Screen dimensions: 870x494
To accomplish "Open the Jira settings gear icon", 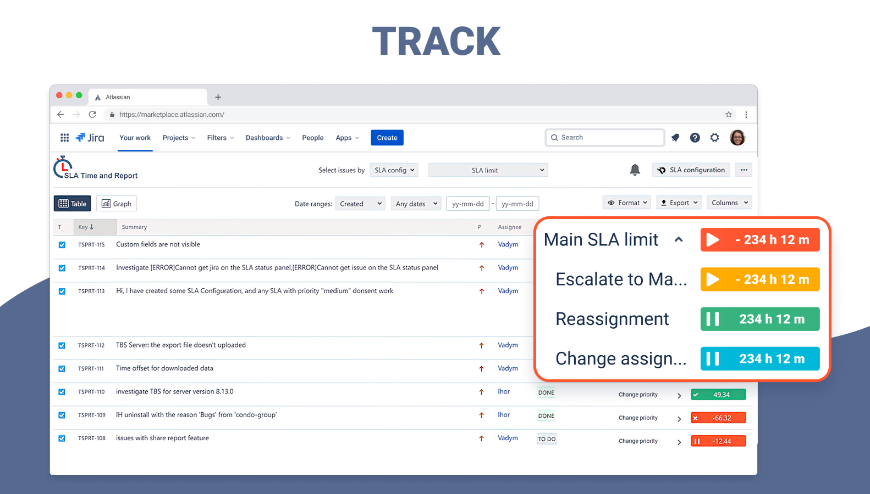I will pos(715,138).
